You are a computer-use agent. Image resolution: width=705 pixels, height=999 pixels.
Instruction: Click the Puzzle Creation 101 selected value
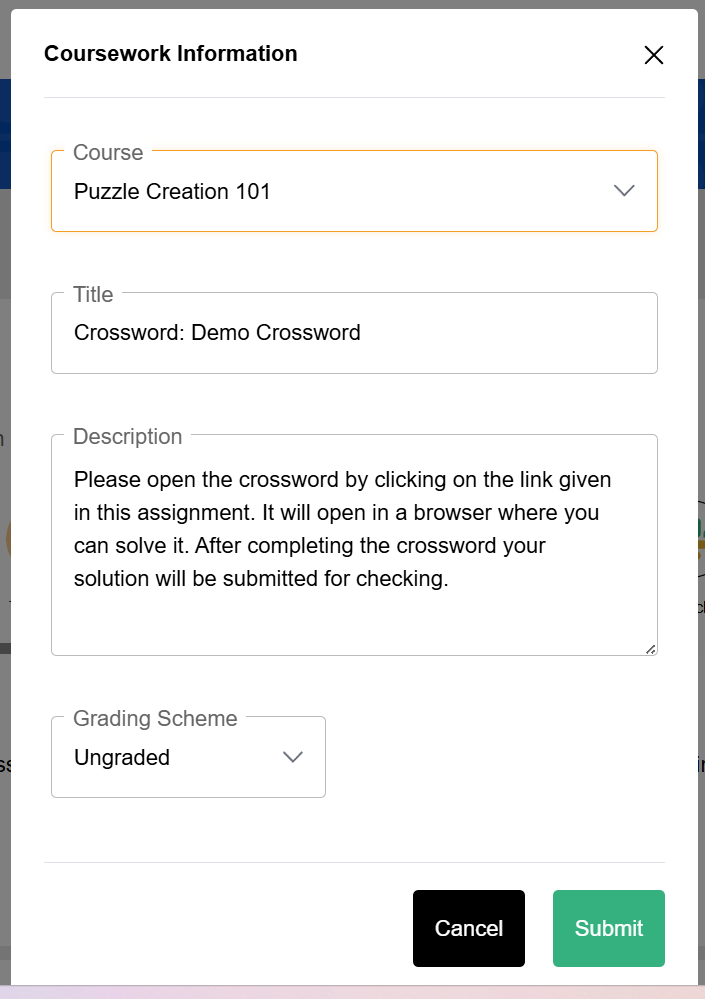(x=172, y=191)
